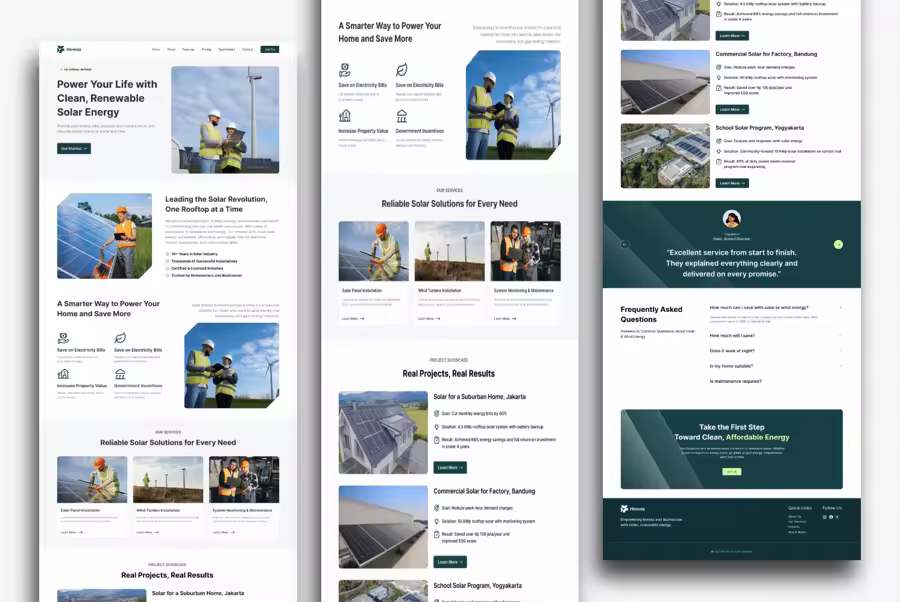900x602 pixels.
Task: Click the Government Incentives building icon in the left page
Action: (120, 374)
